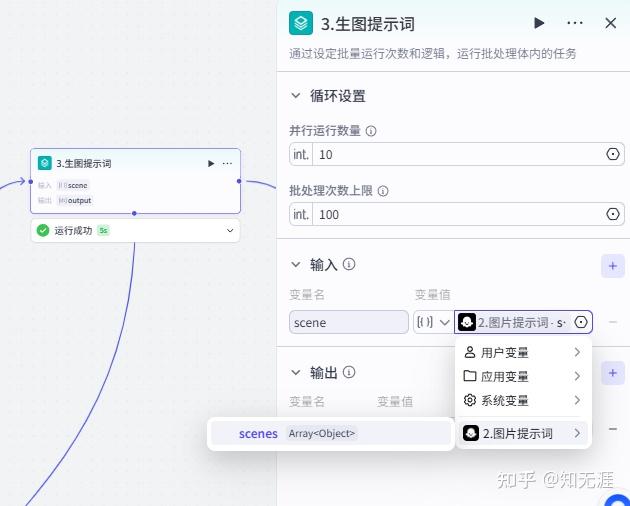This screenshot has height=506, width=630.
Task: Show info for 批处理次数上限
Action: tap(383, 191)
